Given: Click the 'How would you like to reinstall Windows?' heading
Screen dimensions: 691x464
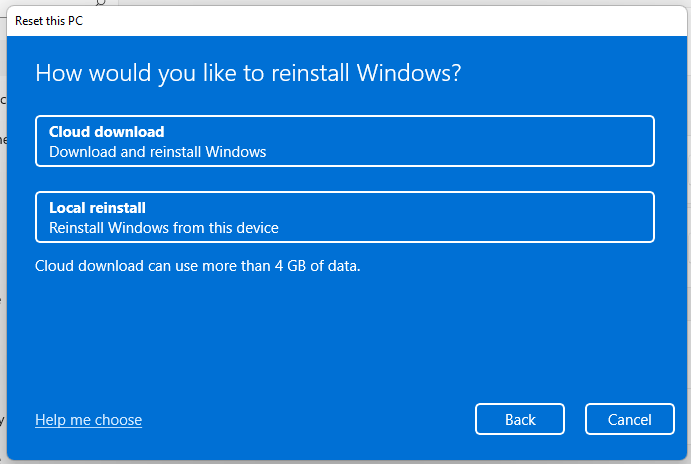Looking at the screenshot, I should coord(248,73).
